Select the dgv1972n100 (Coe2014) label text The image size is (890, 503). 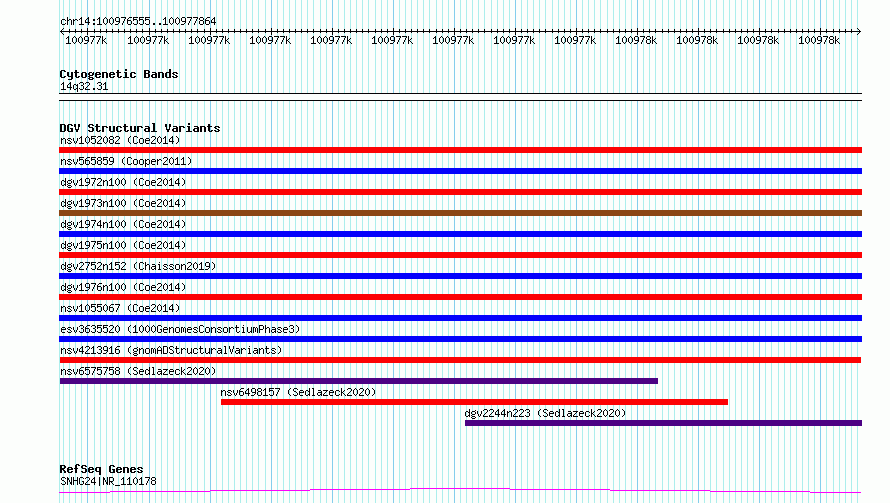[123, 182]
